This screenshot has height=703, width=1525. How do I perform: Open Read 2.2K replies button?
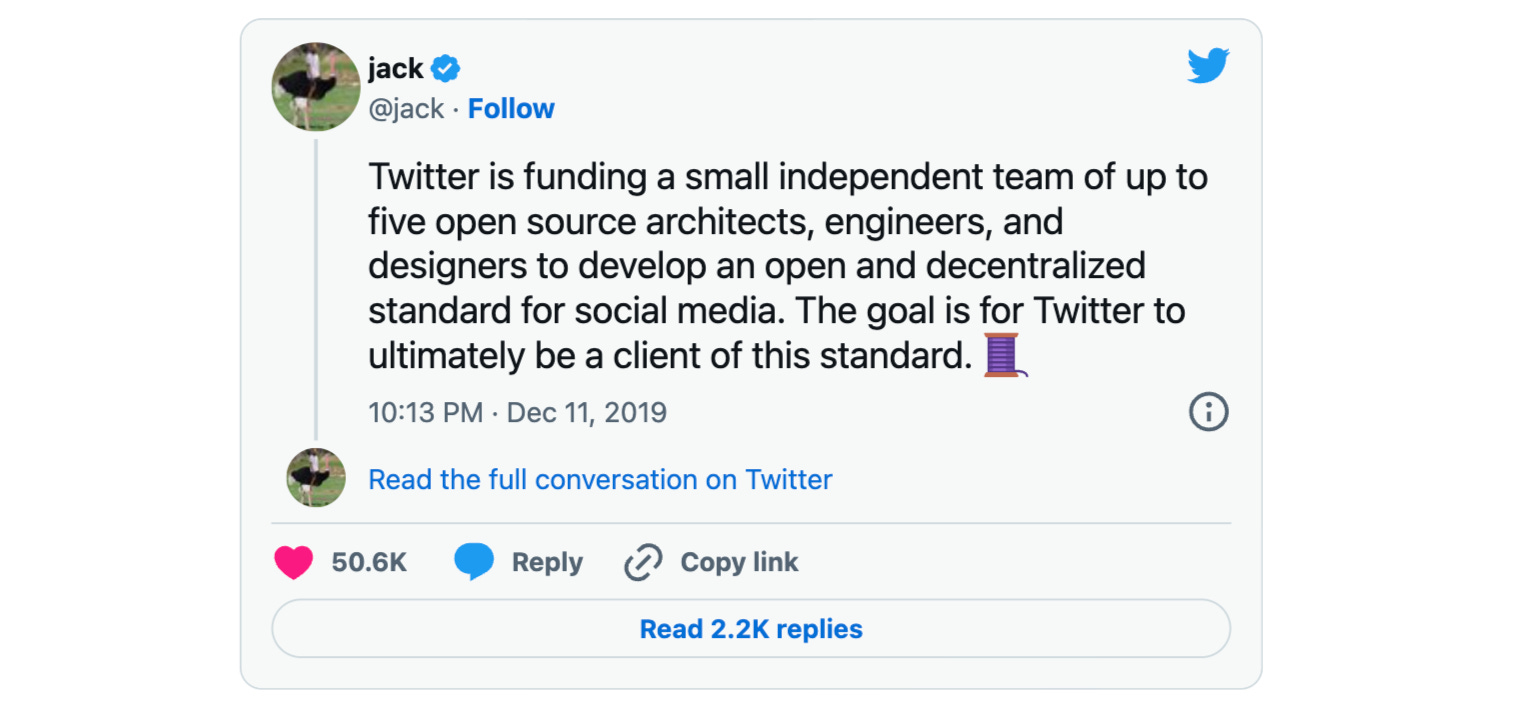click(751, 629)
